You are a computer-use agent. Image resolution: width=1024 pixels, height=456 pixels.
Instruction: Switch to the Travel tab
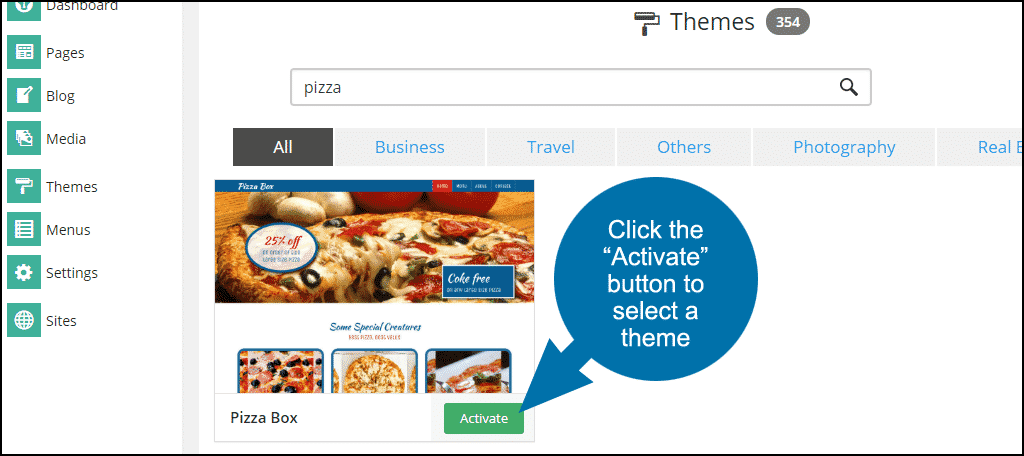[x=551, y=147]
